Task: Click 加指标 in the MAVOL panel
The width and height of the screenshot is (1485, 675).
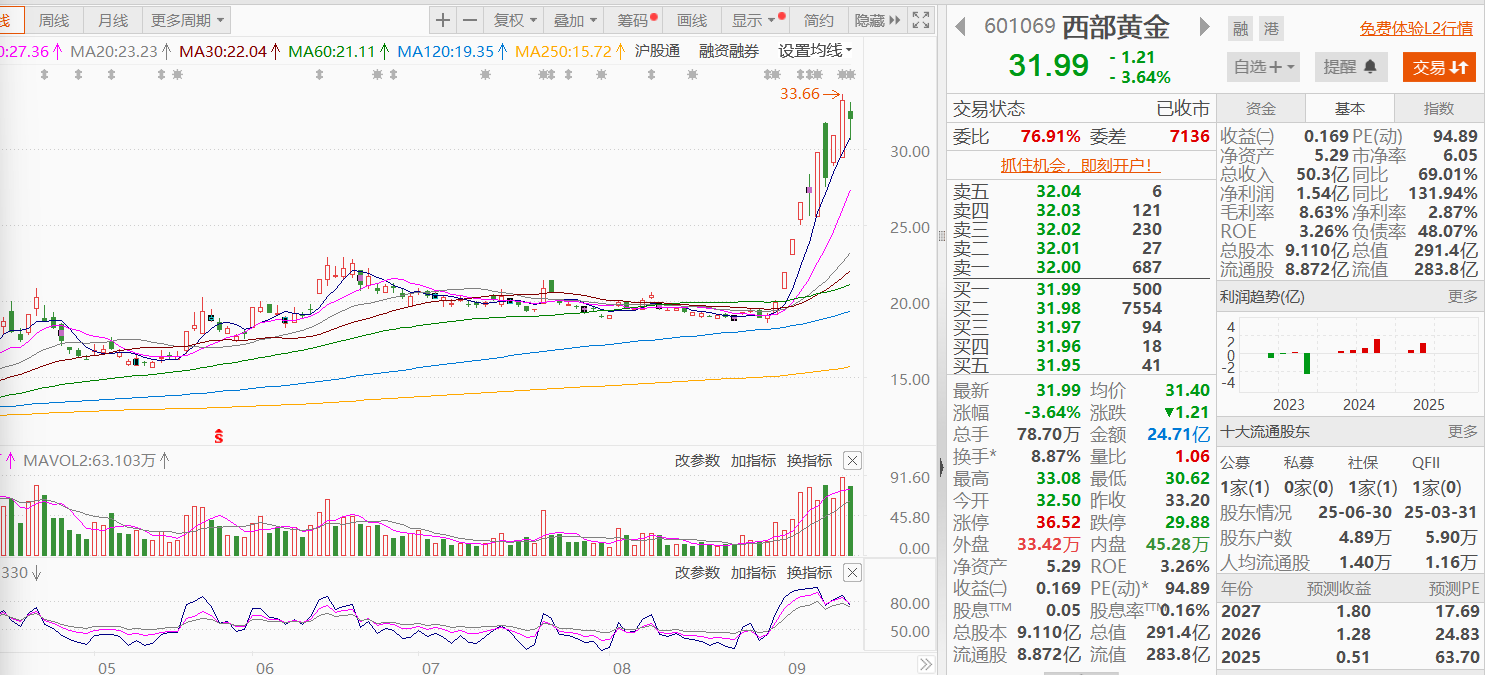Action: (x=753, y=460)
